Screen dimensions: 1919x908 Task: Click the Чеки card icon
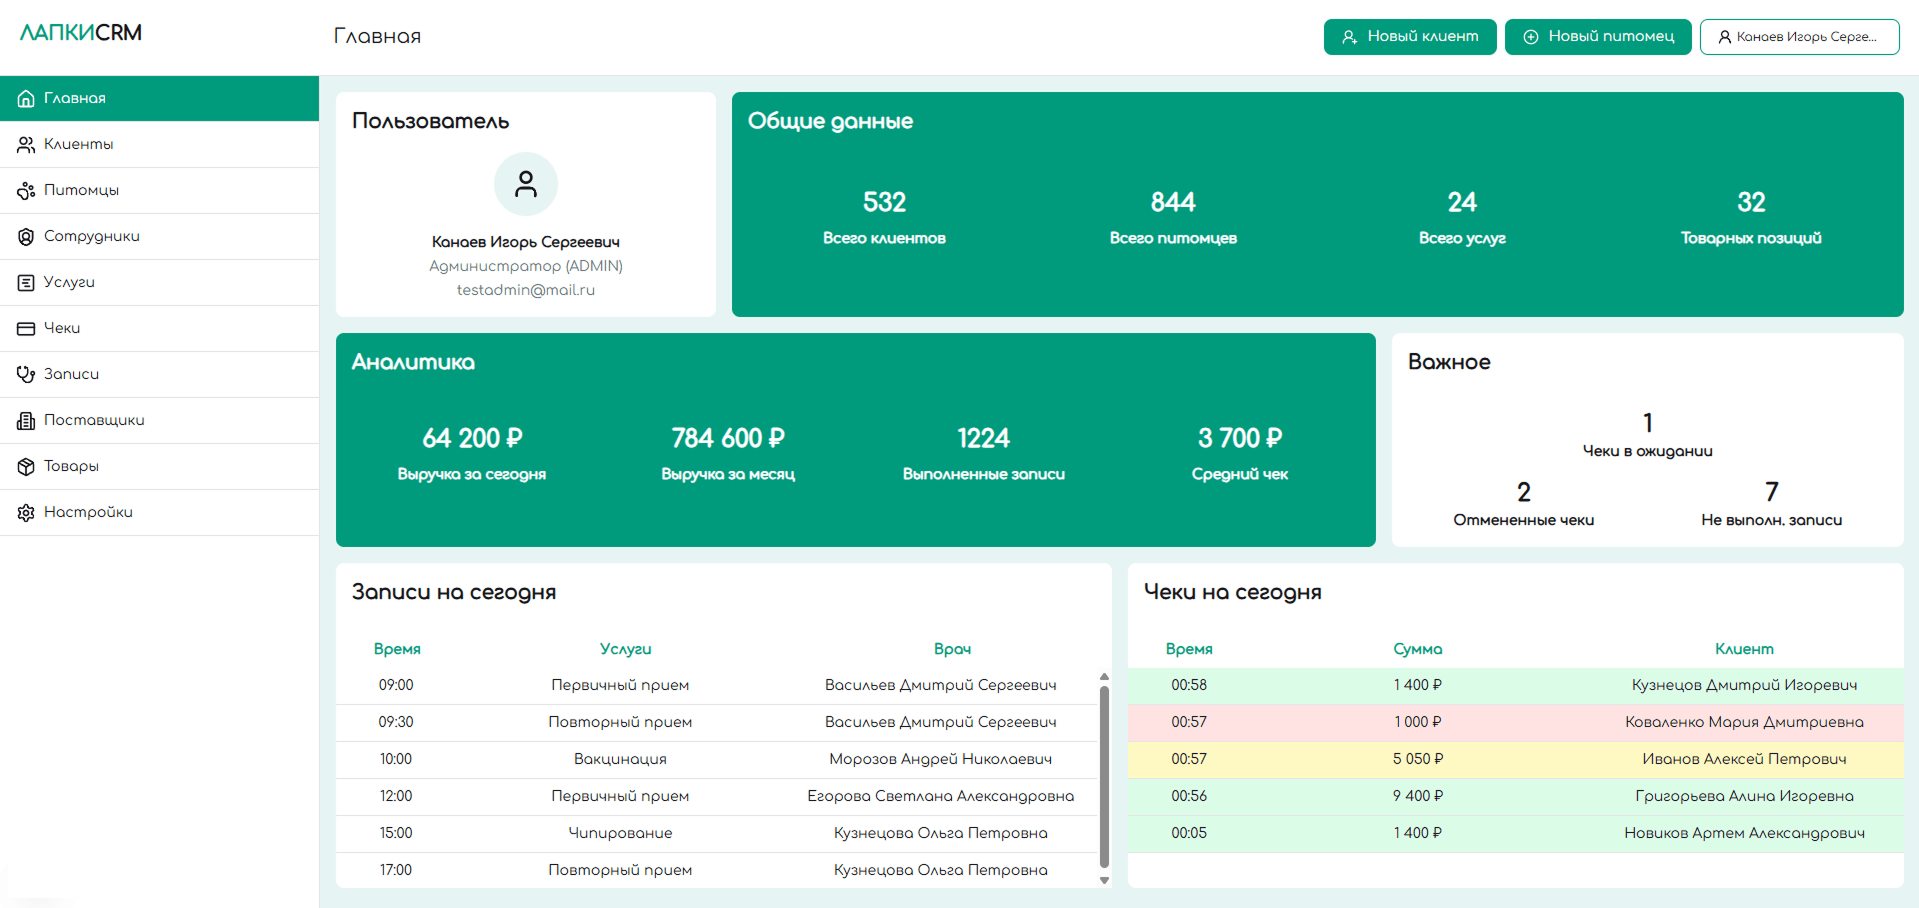[x=26, y=329]
